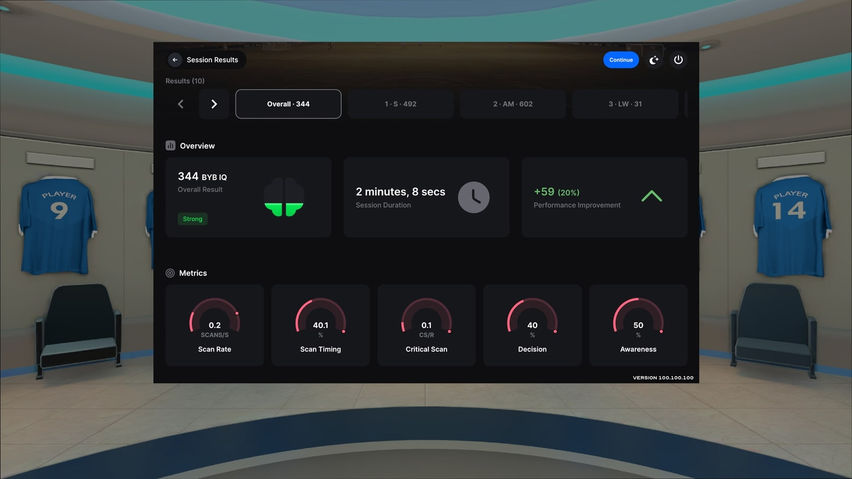Click the Results (10) label
This screenshot has height=479, width=852.
pyautogui.click(x=185, y=81)
